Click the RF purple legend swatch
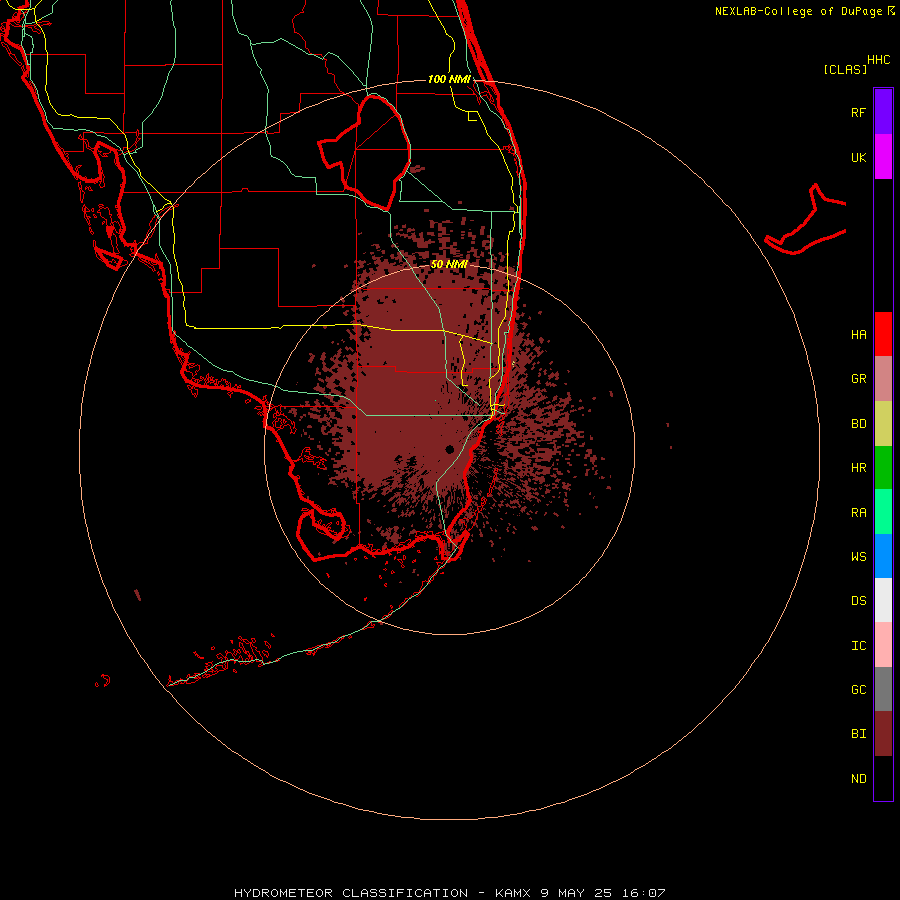900x900 pixels. coord(883,112)
